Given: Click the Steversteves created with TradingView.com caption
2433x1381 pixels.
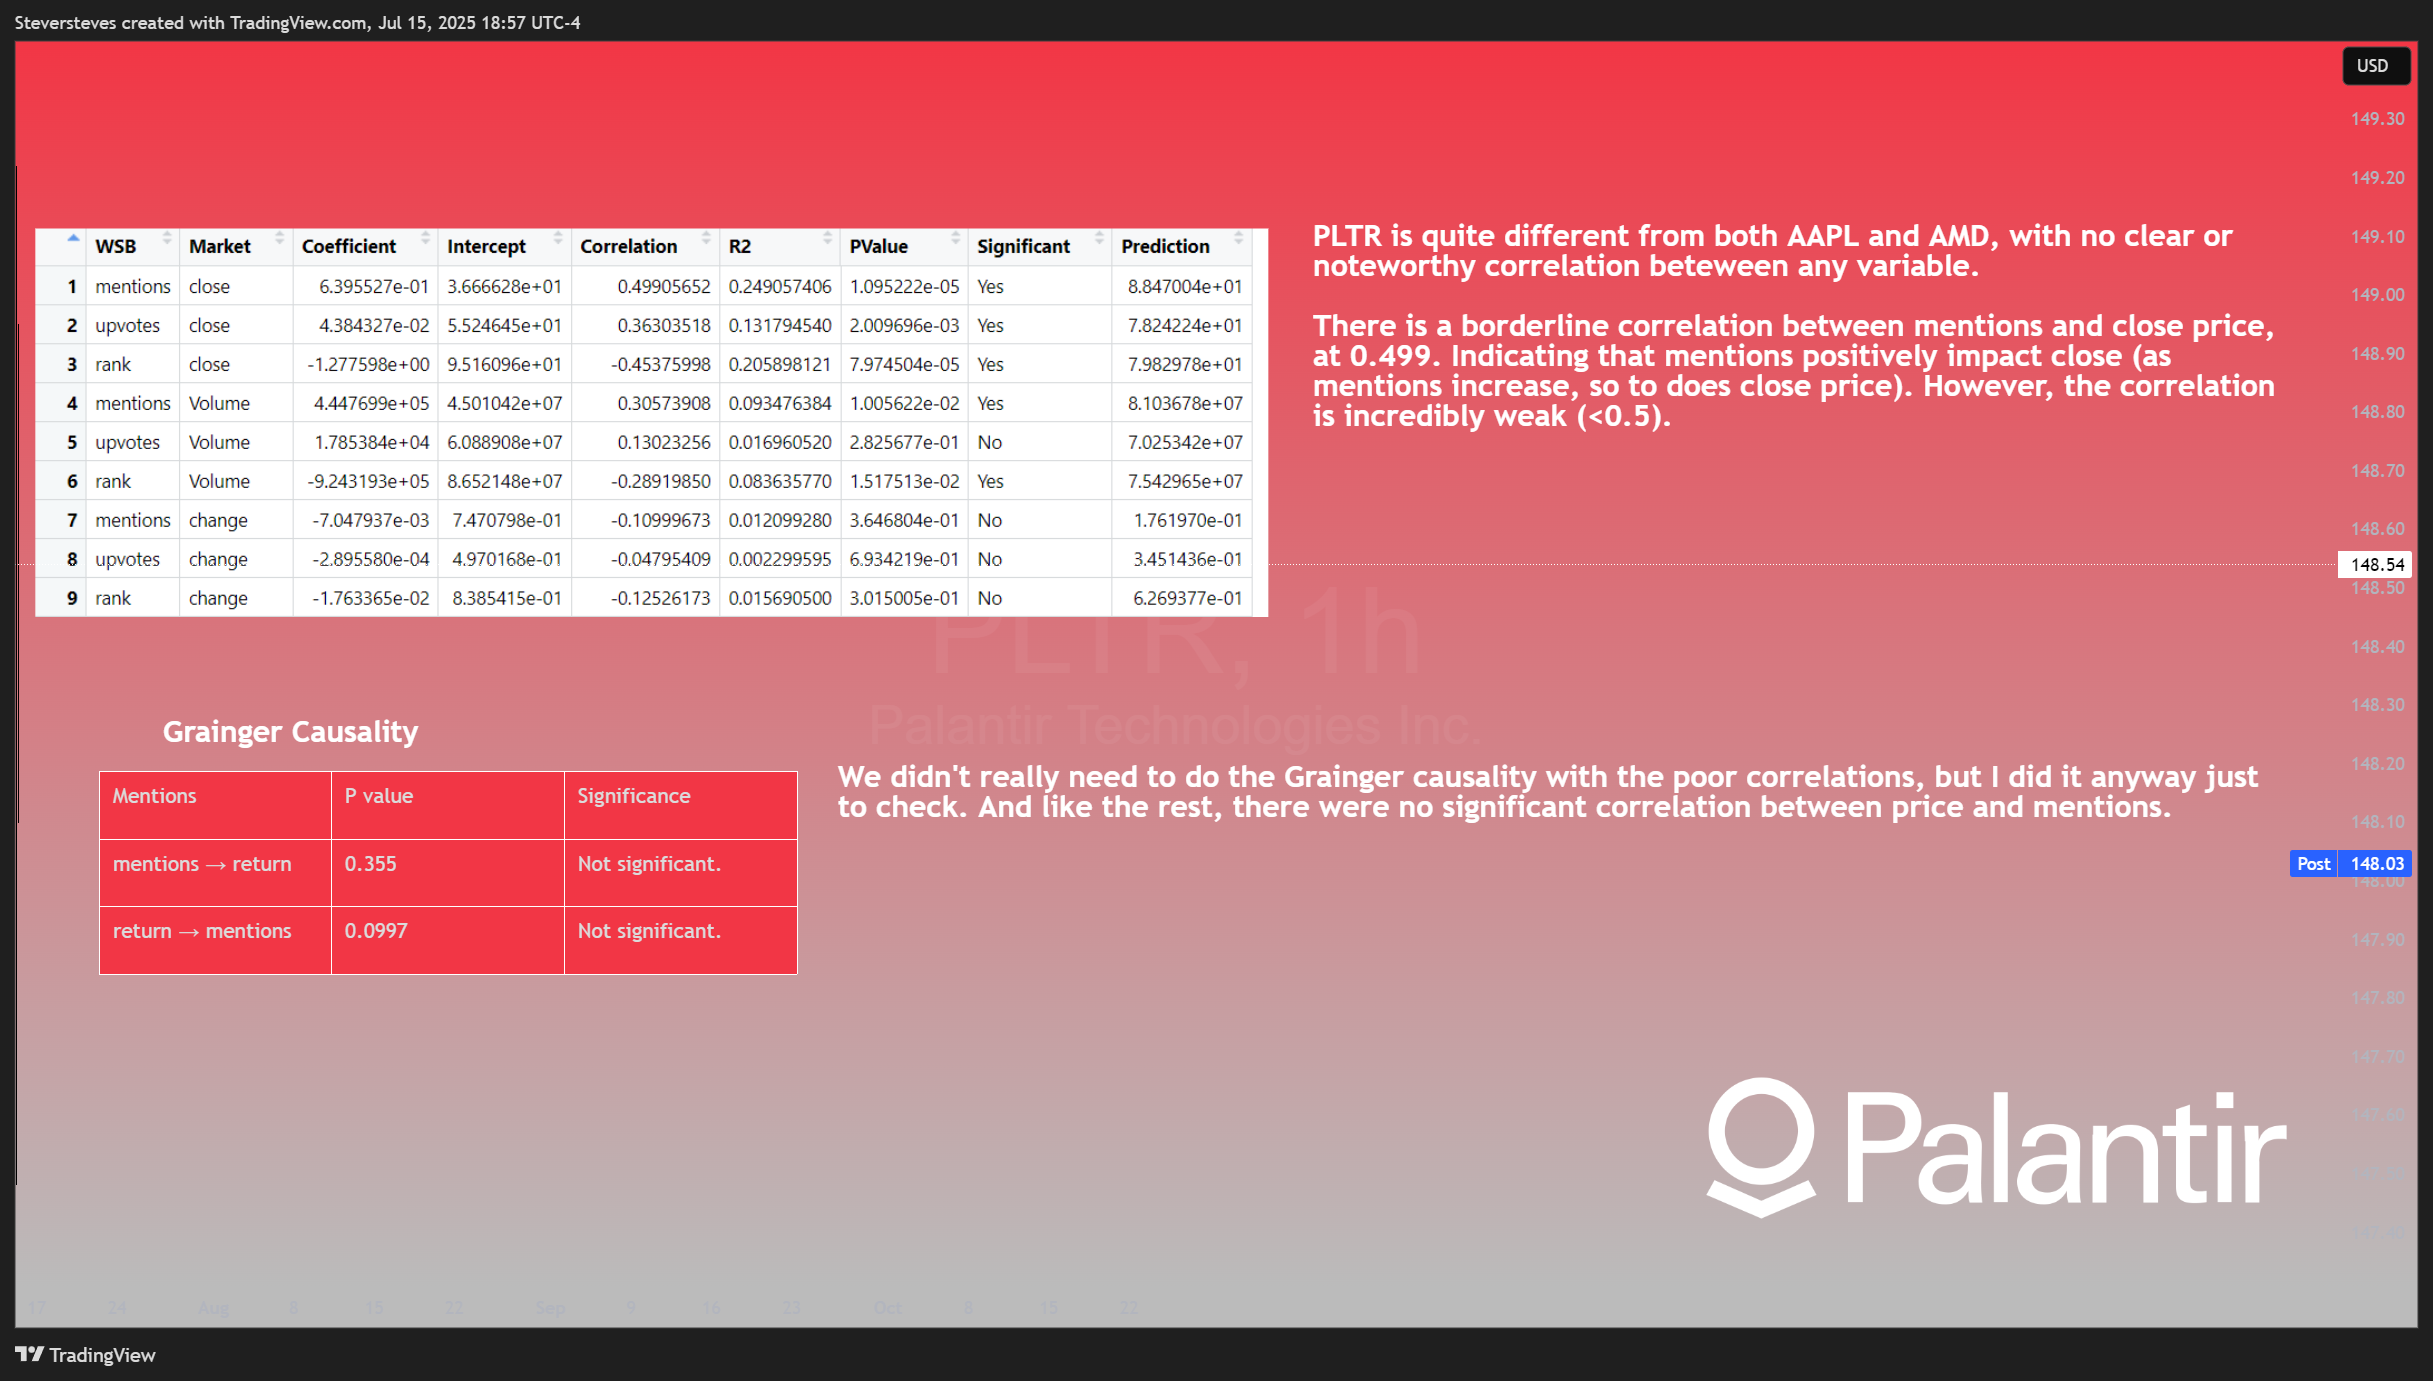Looking at the screenshot, I should tap(298, 23).
